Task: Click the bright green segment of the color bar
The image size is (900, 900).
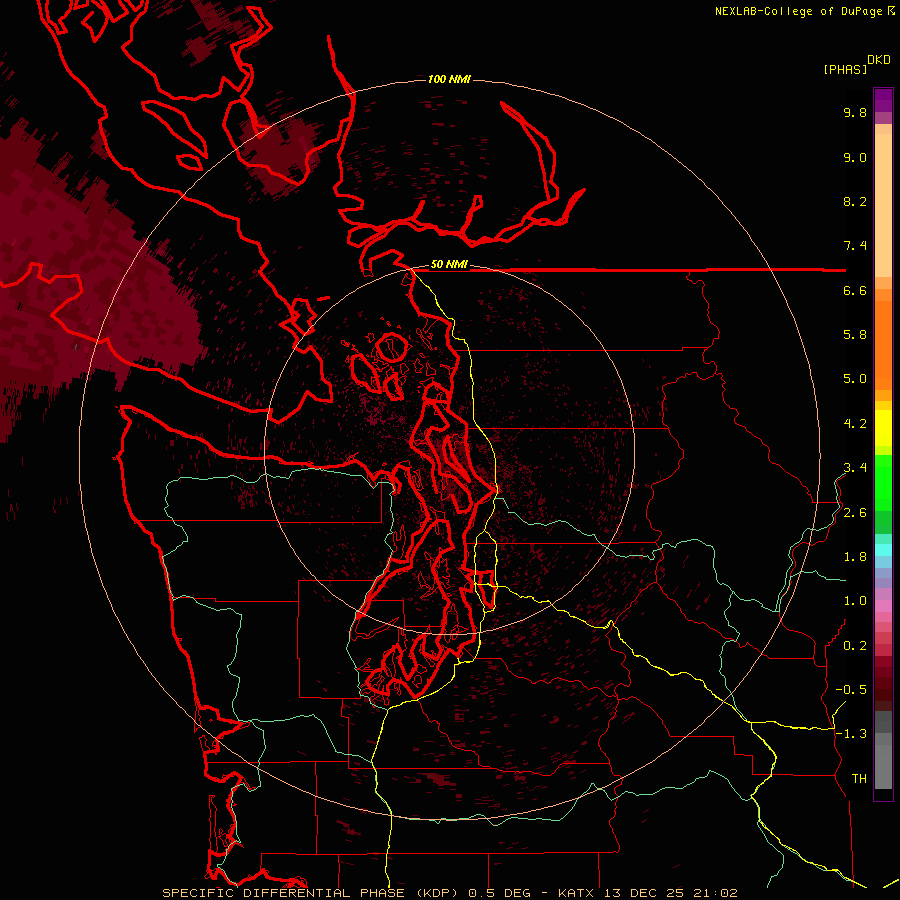Action: click(x=883, y=481)
